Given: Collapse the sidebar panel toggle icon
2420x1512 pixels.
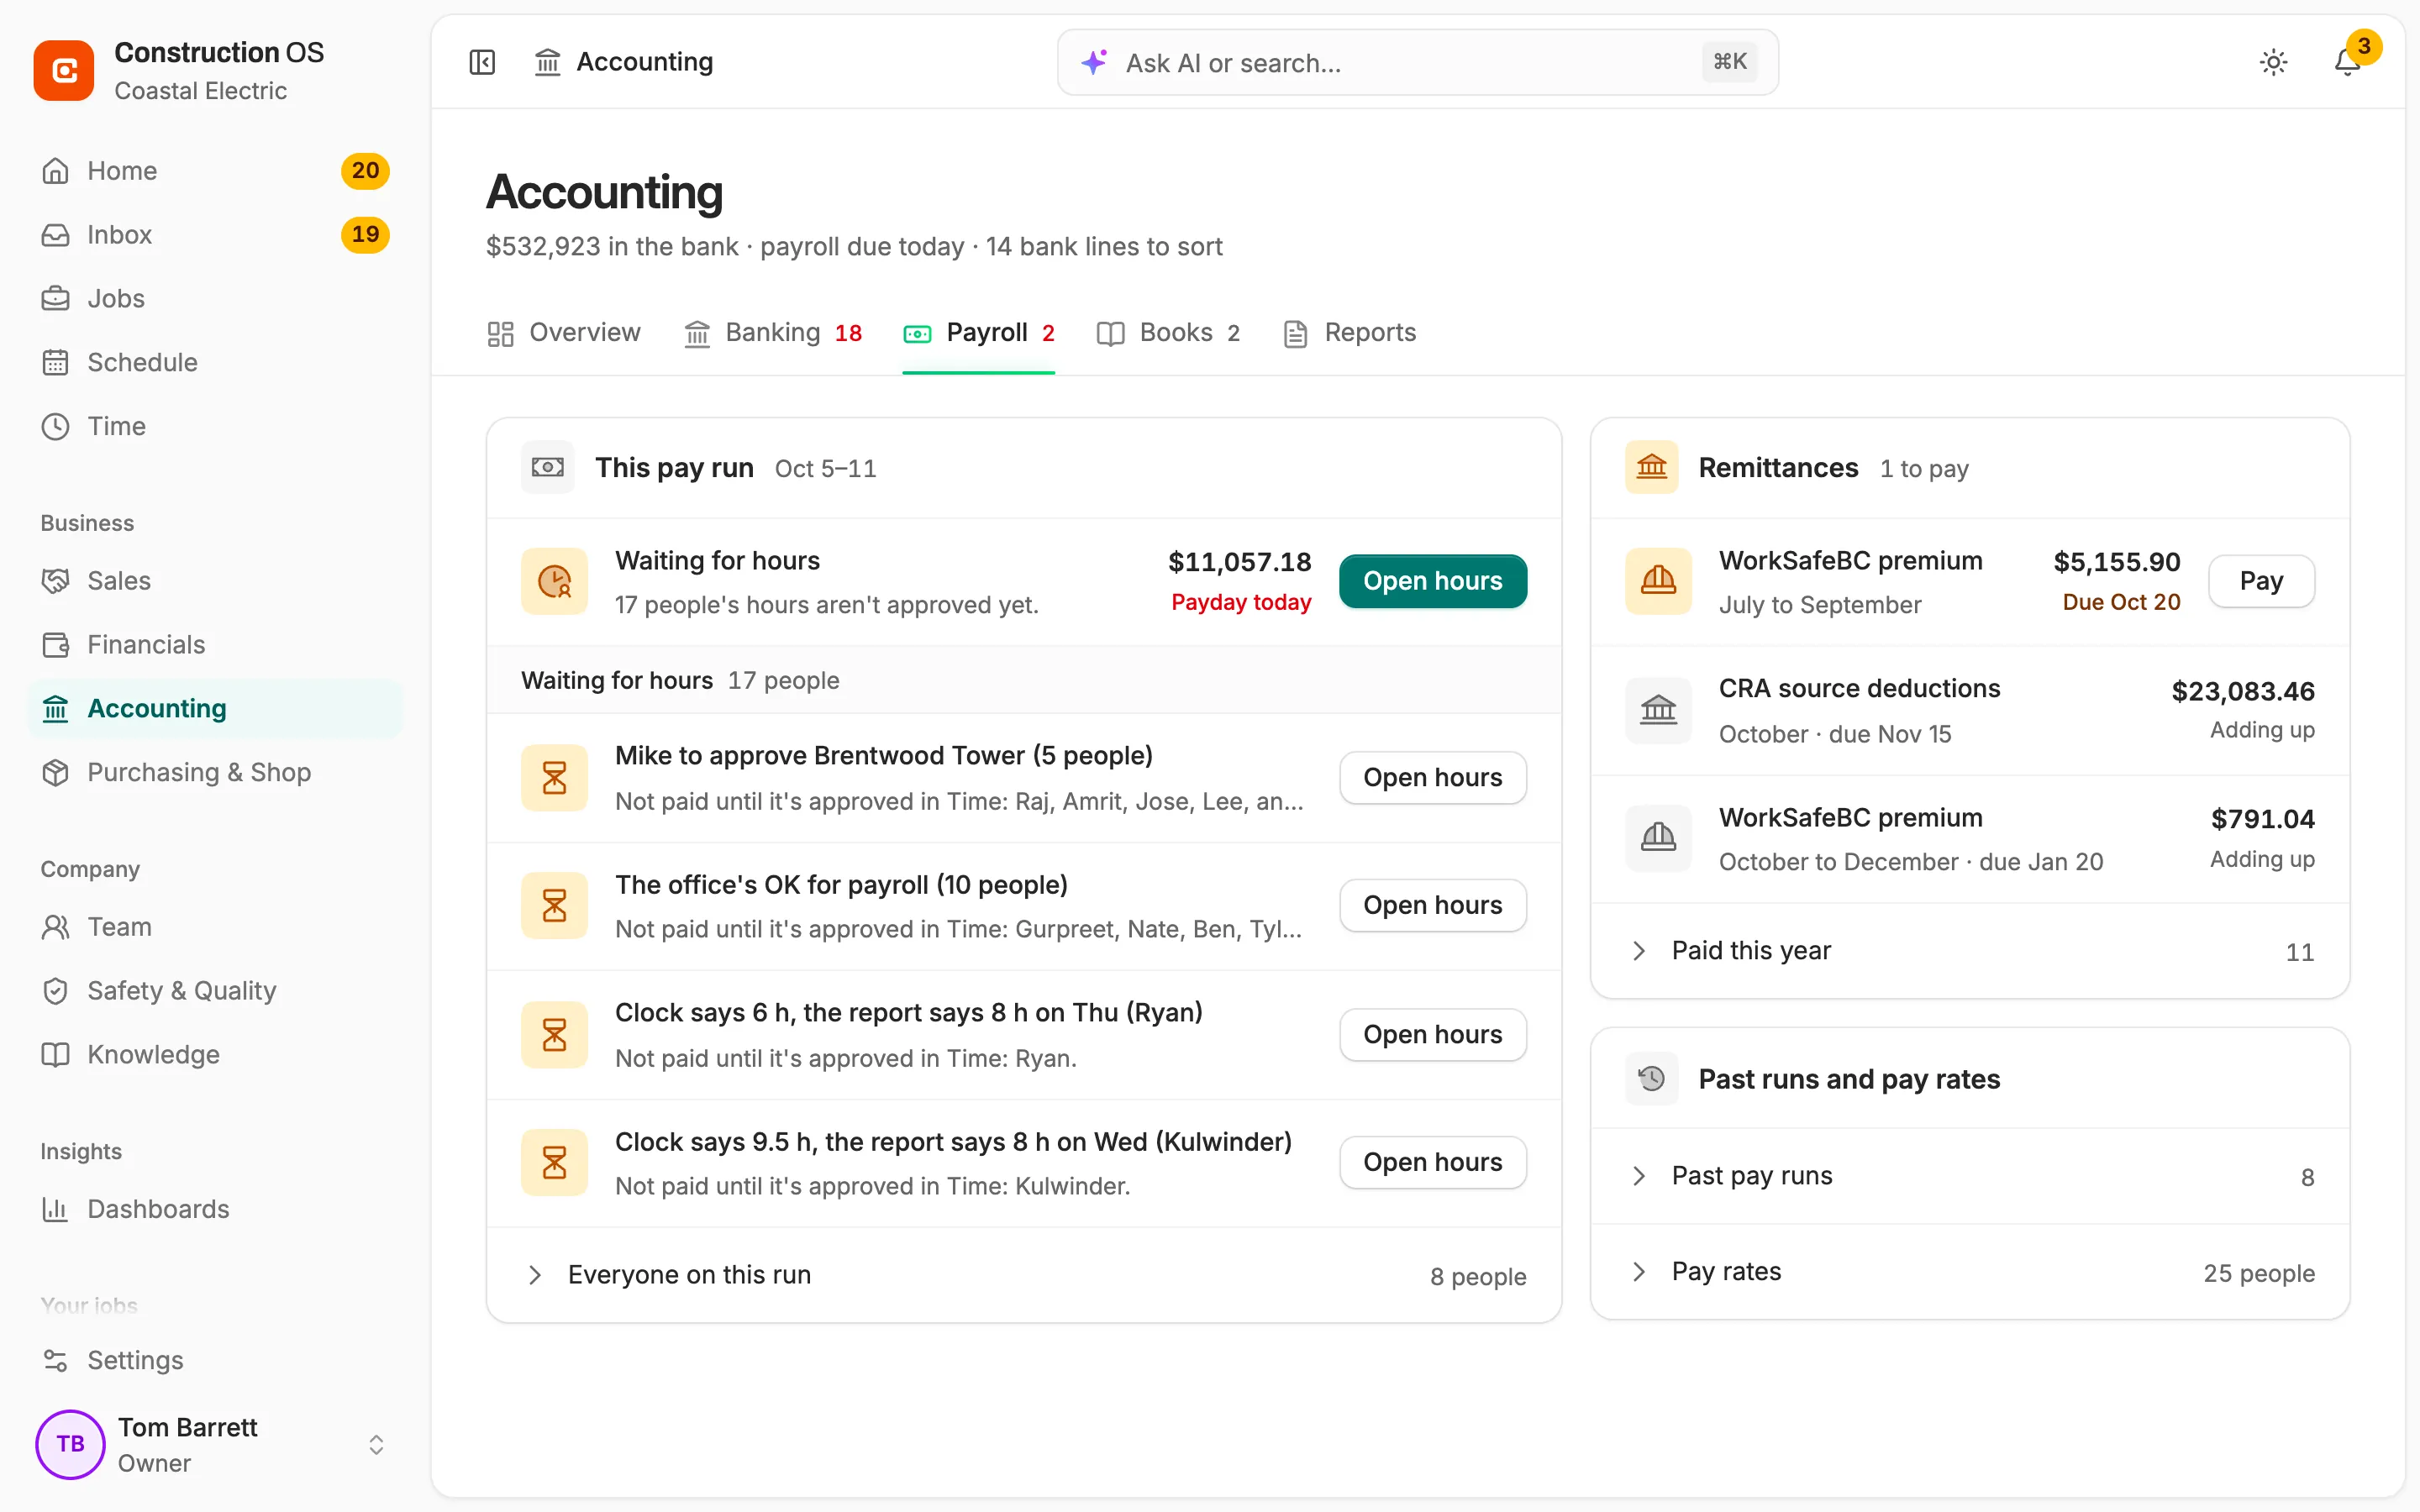Looking at the screenshot, I should click(482, 62).
